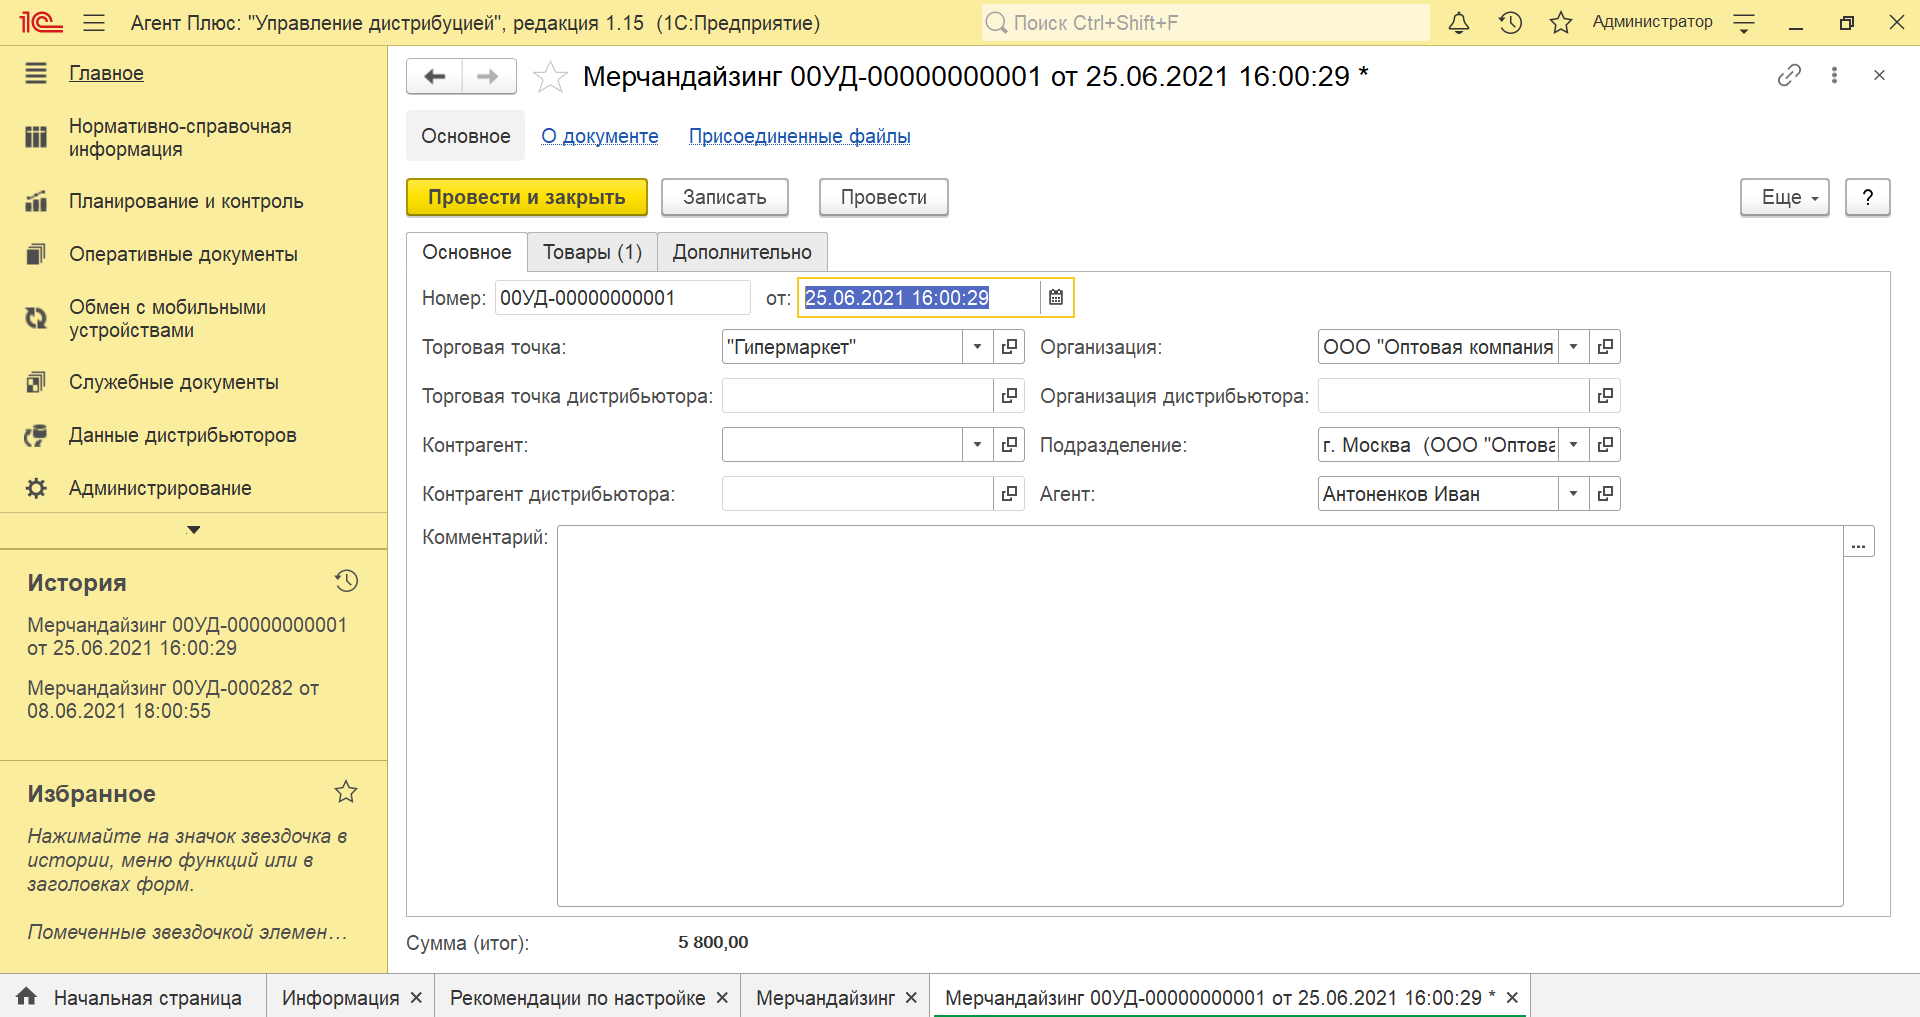The height and width of the screenshot is (1017, 1920).
Task: Open Данные дистрибьюторов section
Action: click(182, 435)
